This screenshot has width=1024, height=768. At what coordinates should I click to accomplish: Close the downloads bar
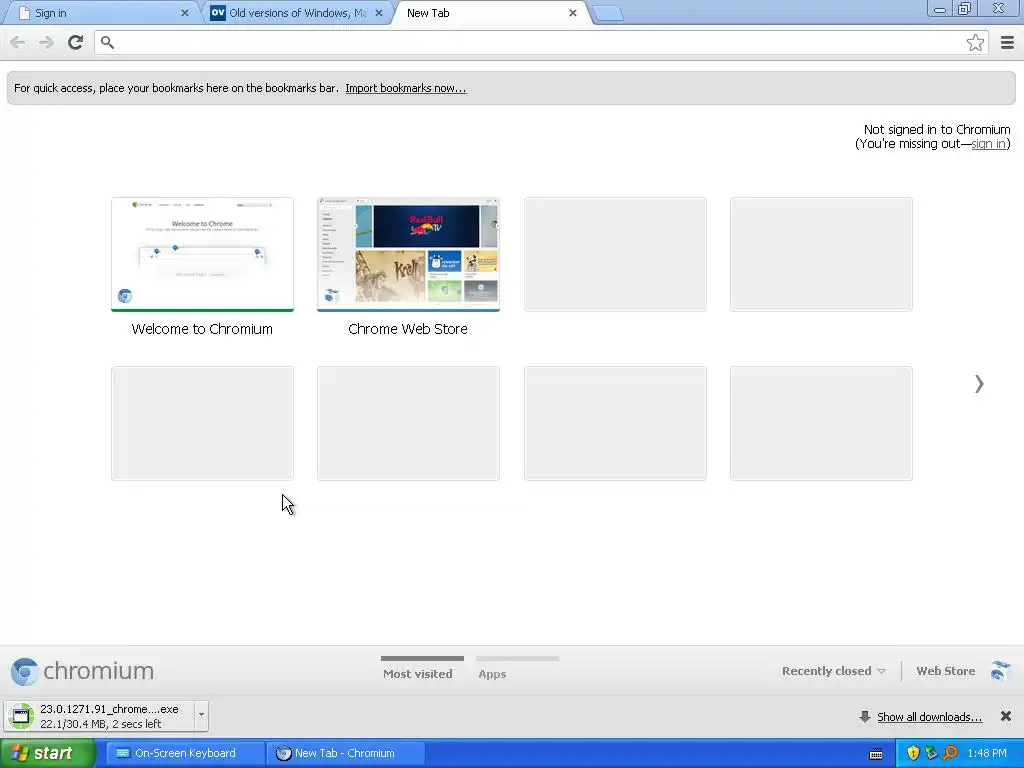pos(1006,716)
